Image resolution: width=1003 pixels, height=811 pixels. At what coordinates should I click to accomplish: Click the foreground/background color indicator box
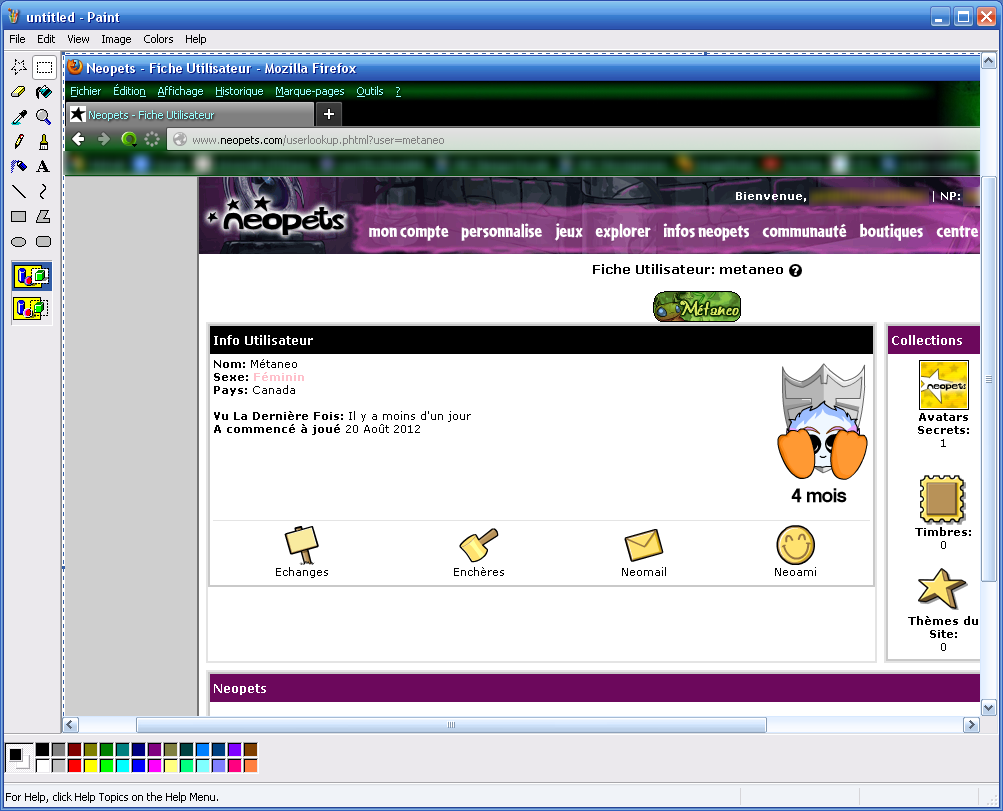(x=19, y=757)
